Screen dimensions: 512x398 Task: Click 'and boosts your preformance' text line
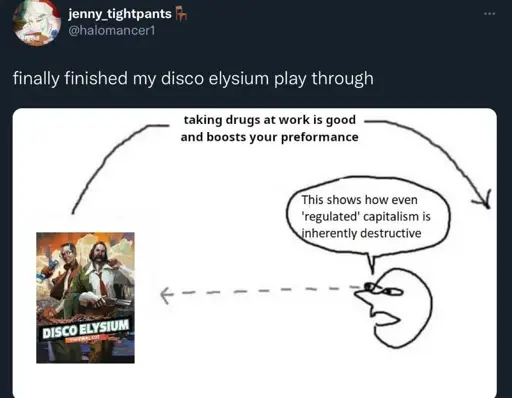pos(270,137)
